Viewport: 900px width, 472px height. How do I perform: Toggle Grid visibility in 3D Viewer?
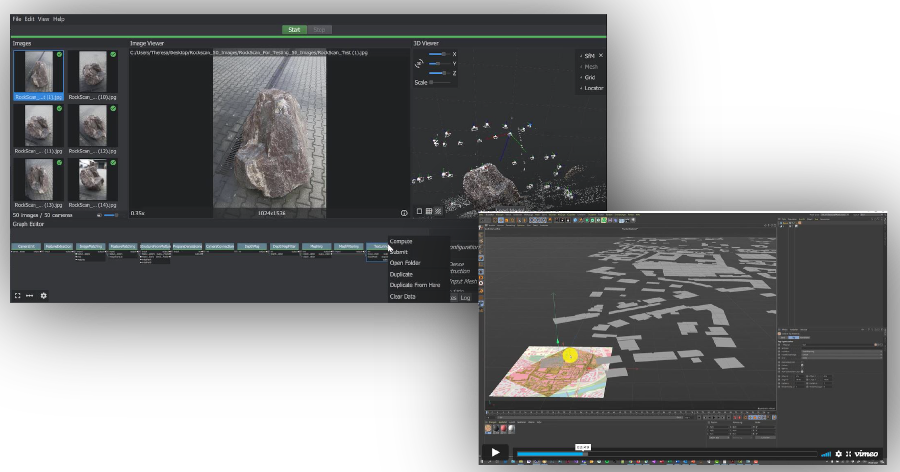coord(589,77)
